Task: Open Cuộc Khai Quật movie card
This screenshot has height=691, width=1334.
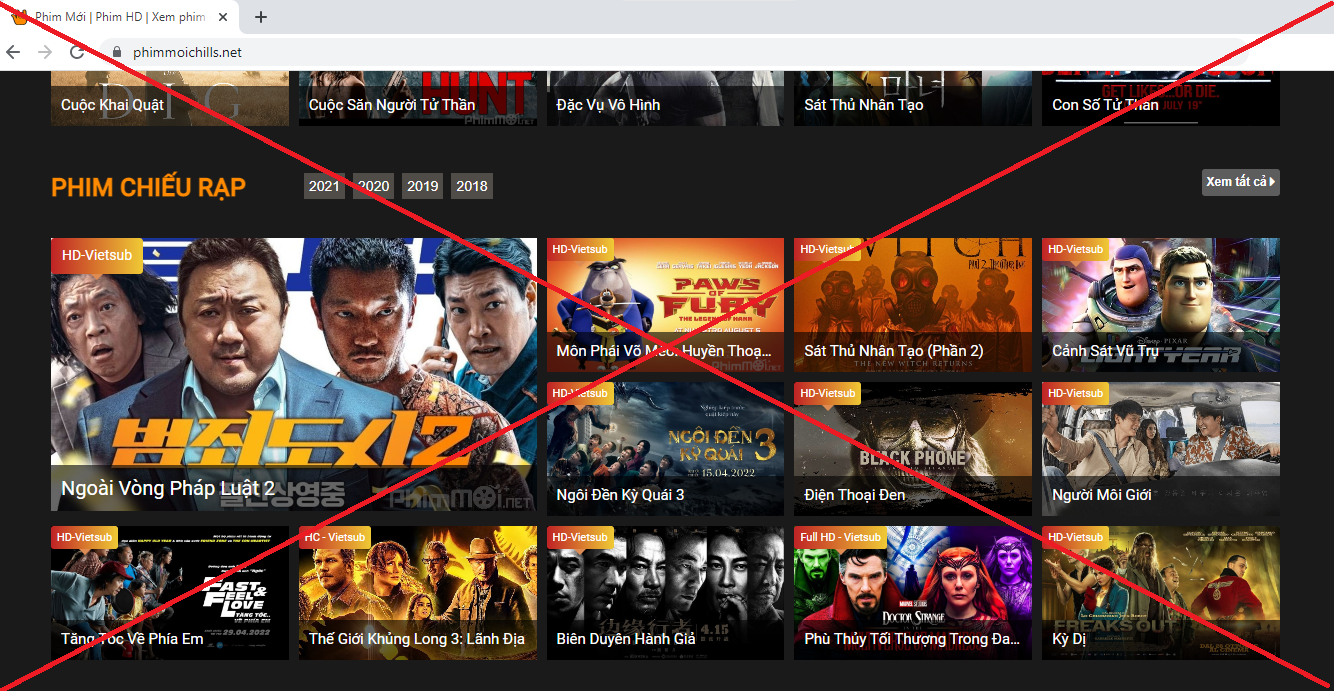Action: (x=170, y=99)
